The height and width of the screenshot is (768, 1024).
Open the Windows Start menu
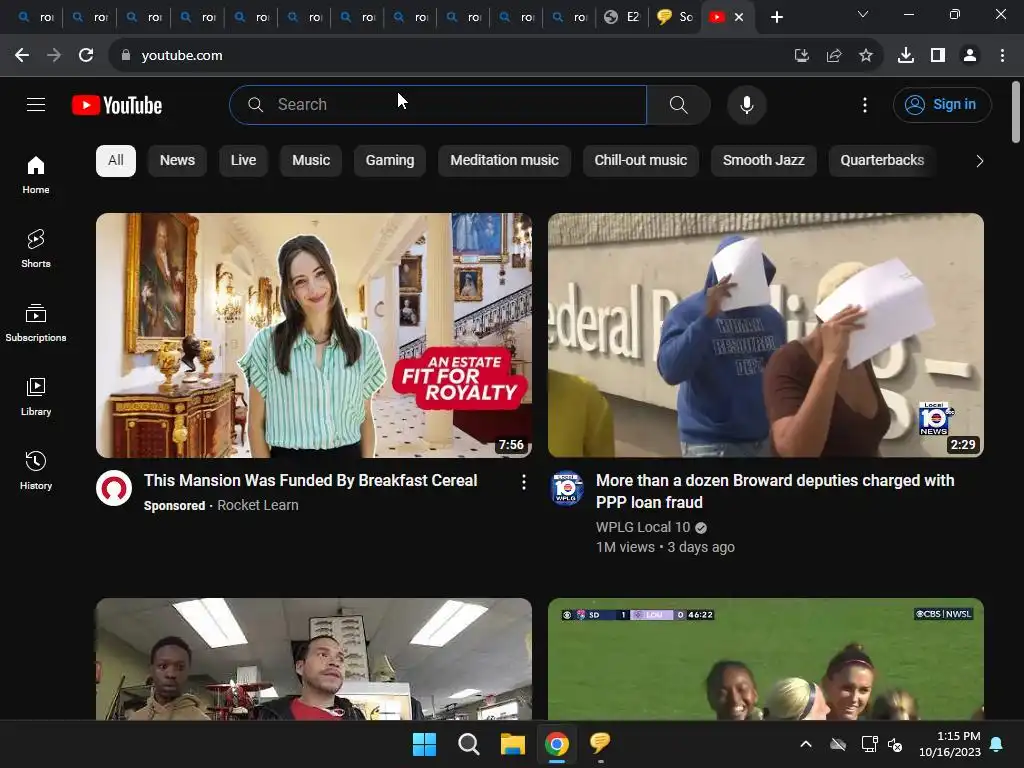coord(424,744)
